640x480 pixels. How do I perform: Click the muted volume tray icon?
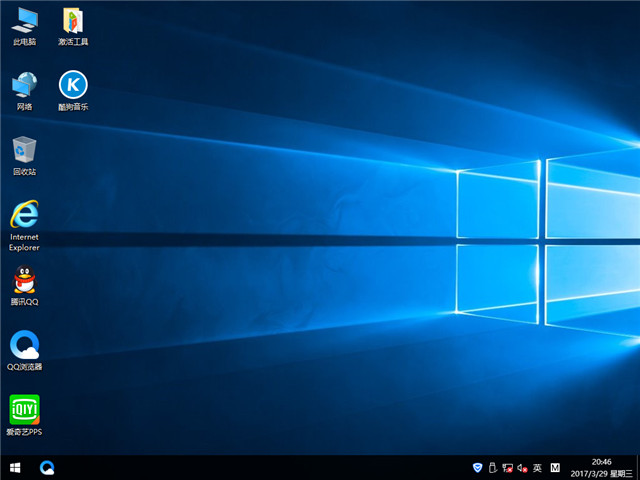tap(522, 468)
